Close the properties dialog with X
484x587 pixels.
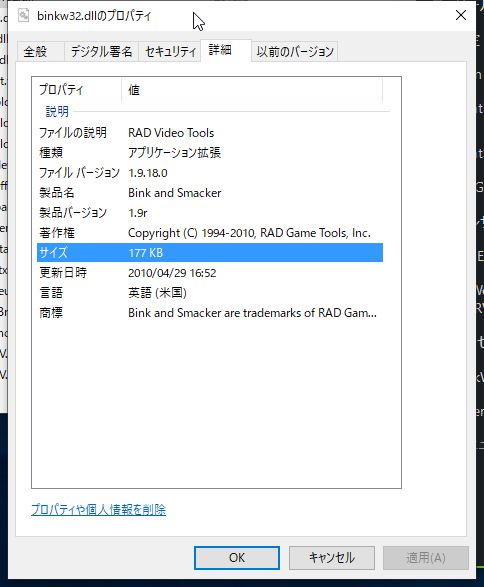461,15
